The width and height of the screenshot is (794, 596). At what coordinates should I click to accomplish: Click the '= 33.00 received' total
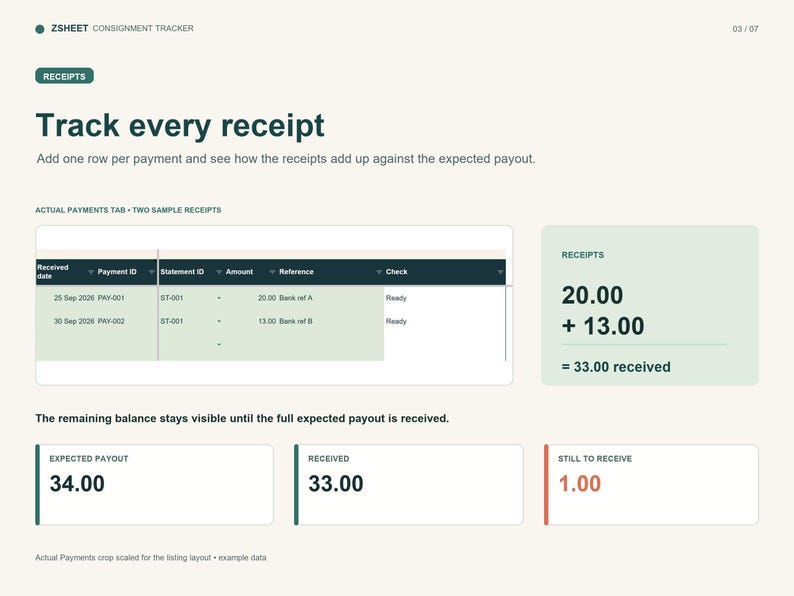click(616, 367)
